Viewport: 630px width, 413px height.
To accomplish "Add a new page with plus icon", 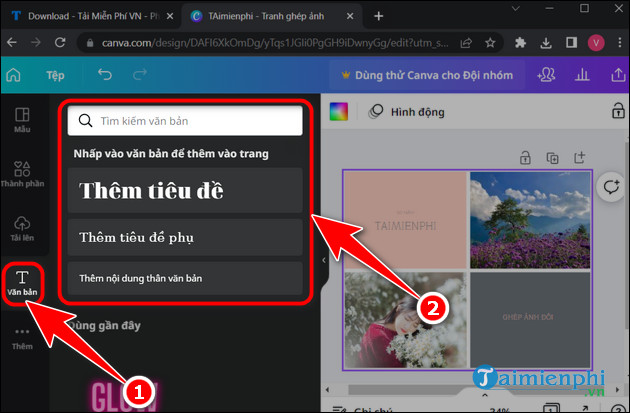I will coord(579,157).
